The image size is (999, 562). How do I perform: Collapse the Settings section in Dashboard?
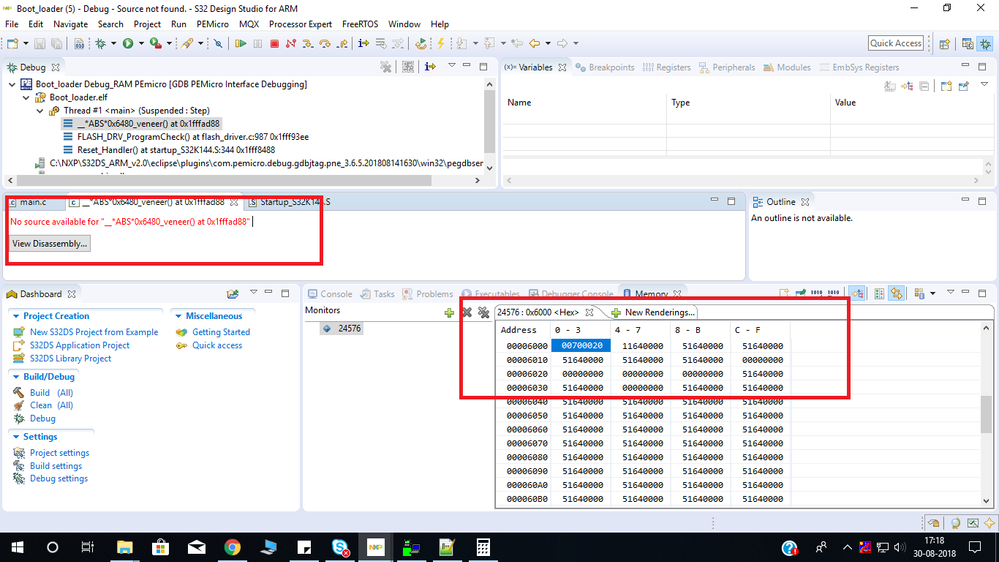pos(16,437)
